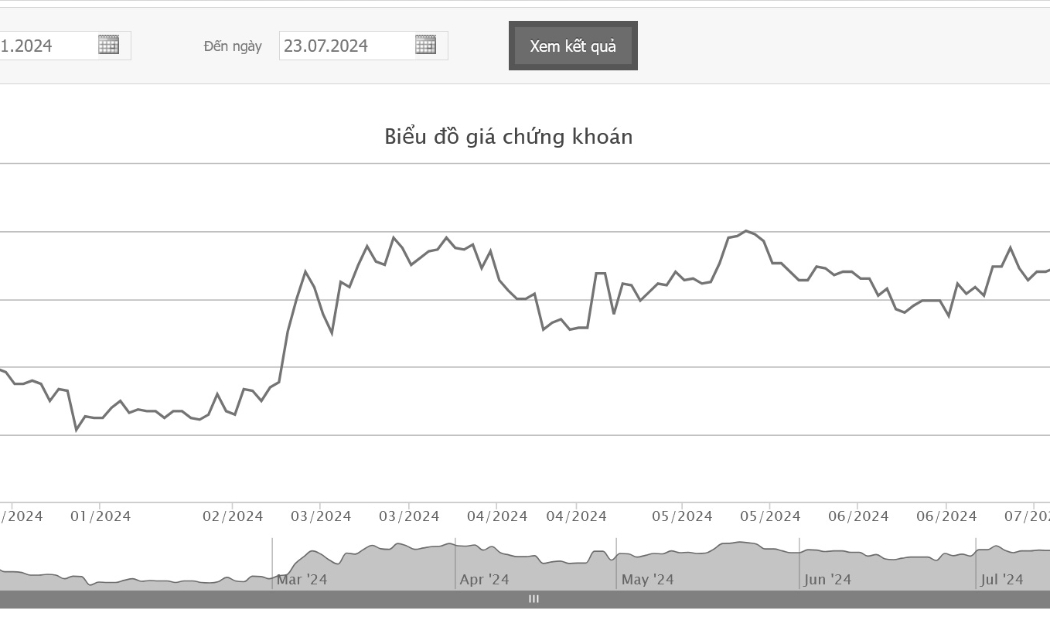The height and width of the screenshot is (630, 1050).
Task: Click the 02/2024 x-axis label
Action: tap(232, 516)
